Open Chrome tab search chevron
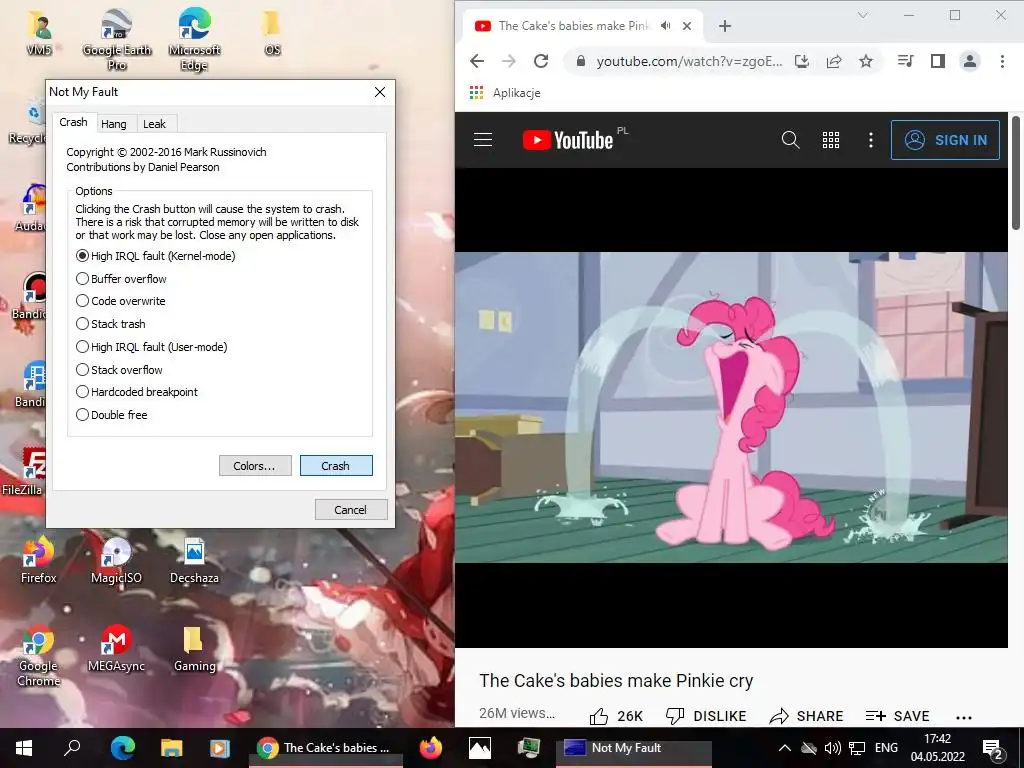Viewport: 1024px width, 768px height. tap(863, 15)
